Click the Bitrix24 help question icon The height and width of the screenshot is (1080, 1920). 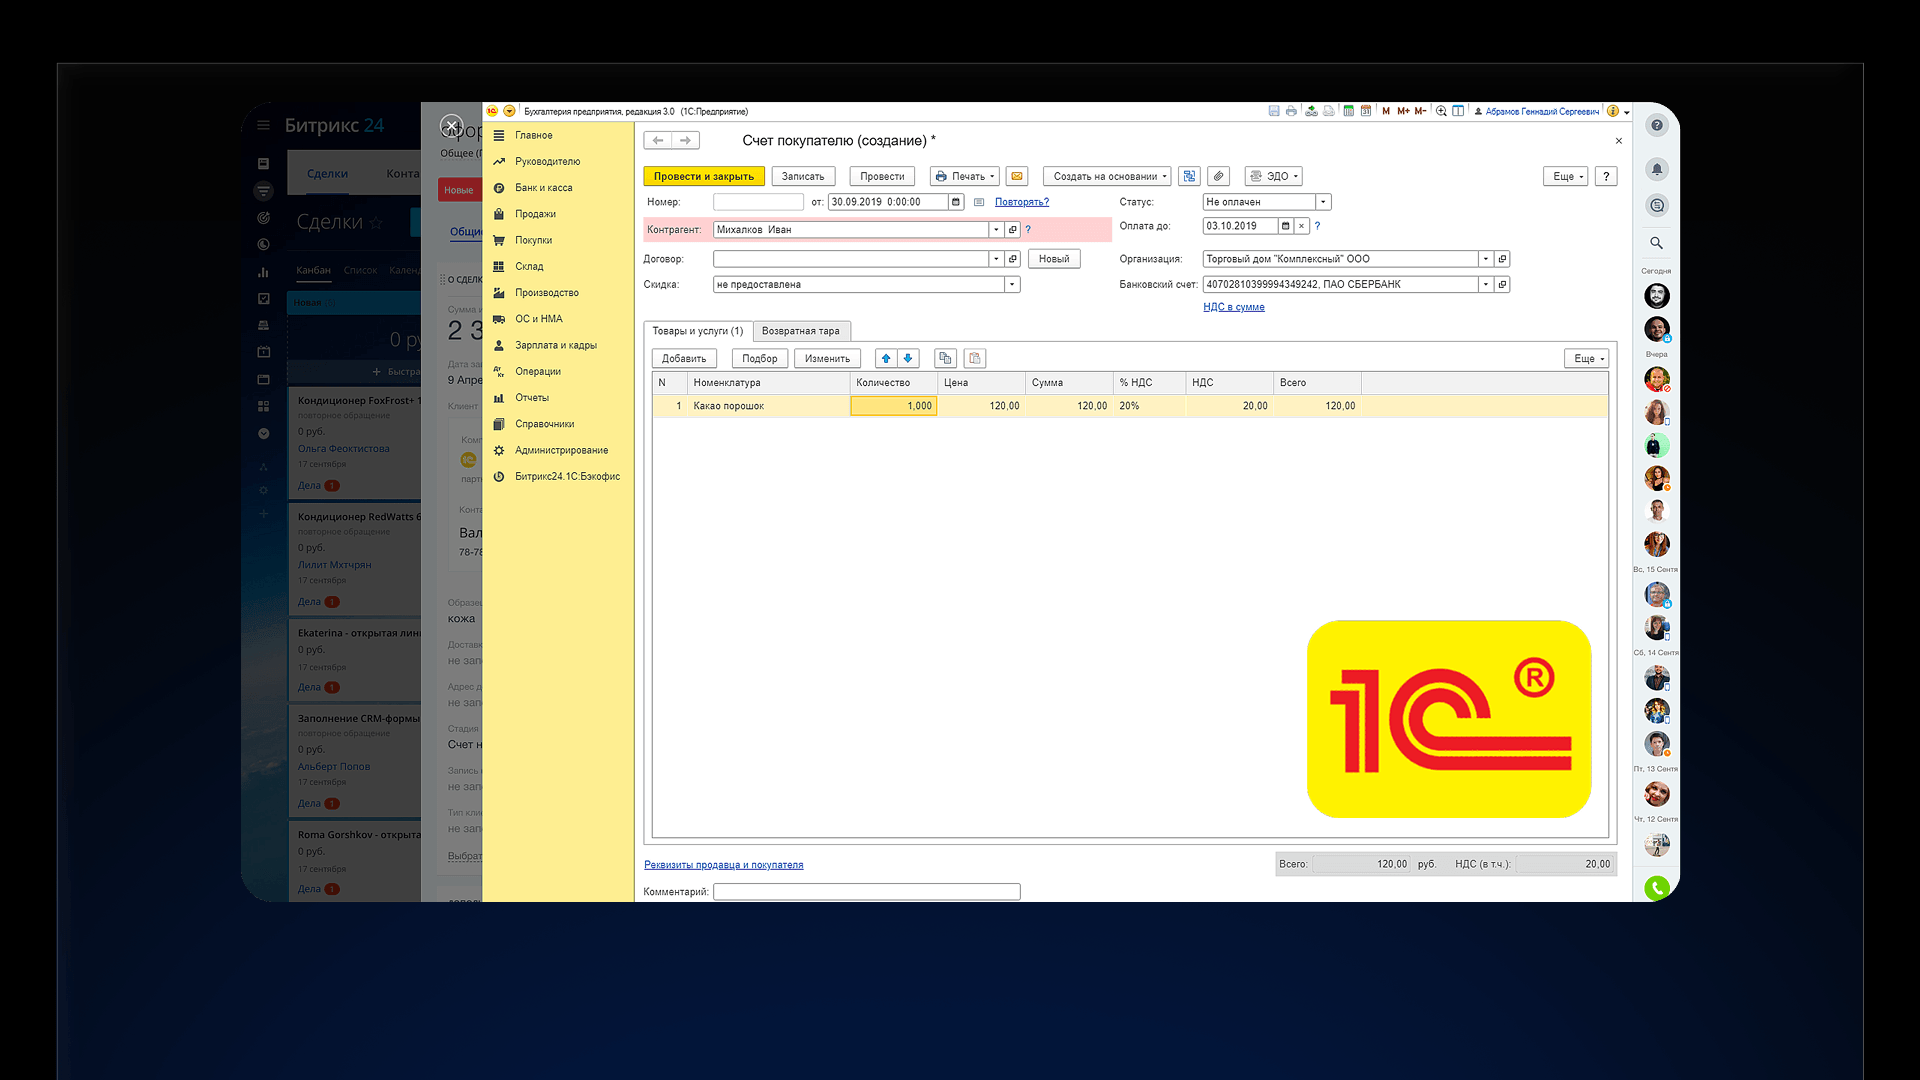coord(1657,125)
